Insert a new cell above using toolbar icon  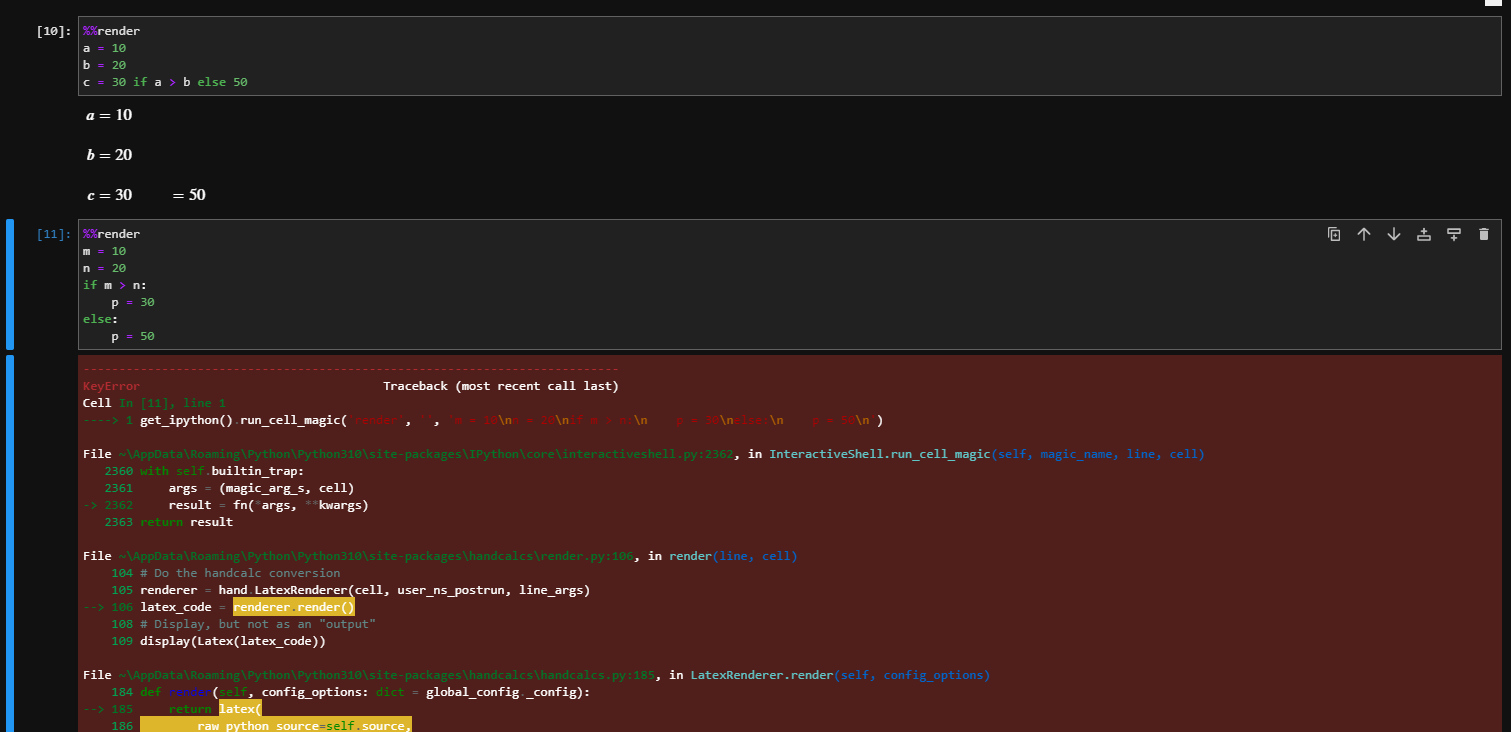click(1424, 233)
